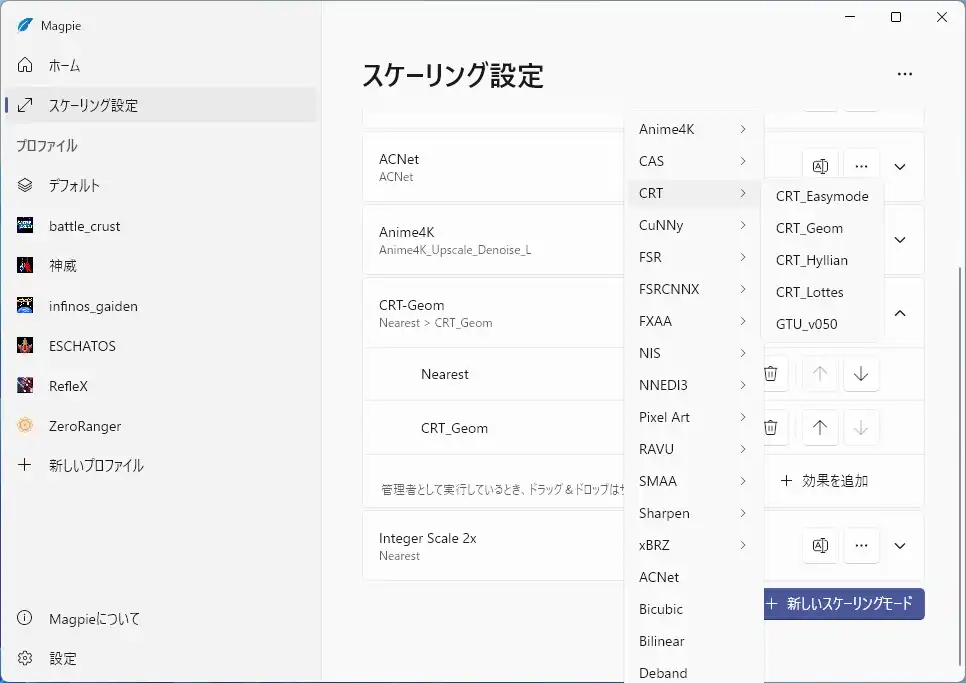
Task: Delete the Nearest effect with its trash icon
Action: coord(771,374)
